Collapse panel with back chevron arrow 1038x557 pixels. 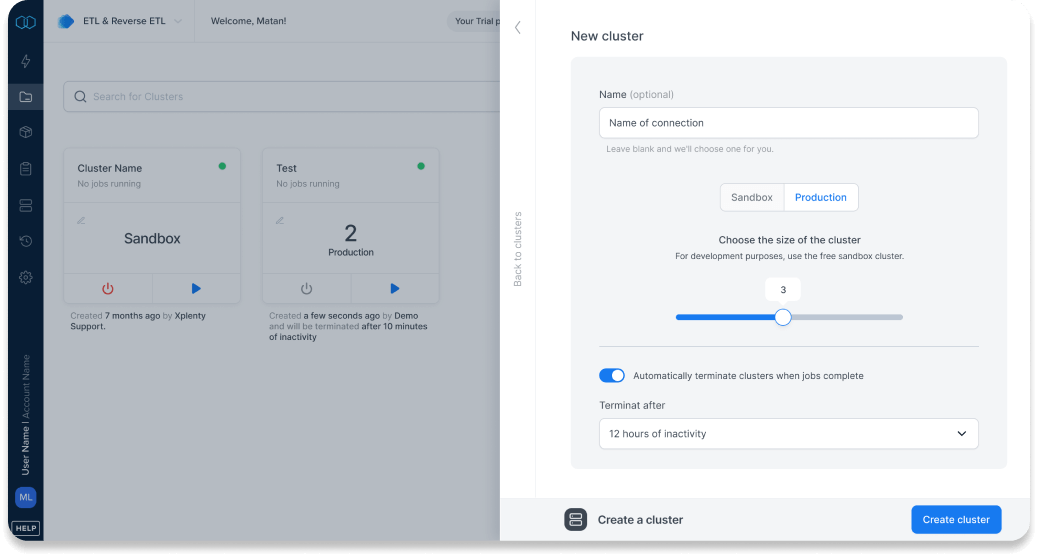(x=518, y=28)
